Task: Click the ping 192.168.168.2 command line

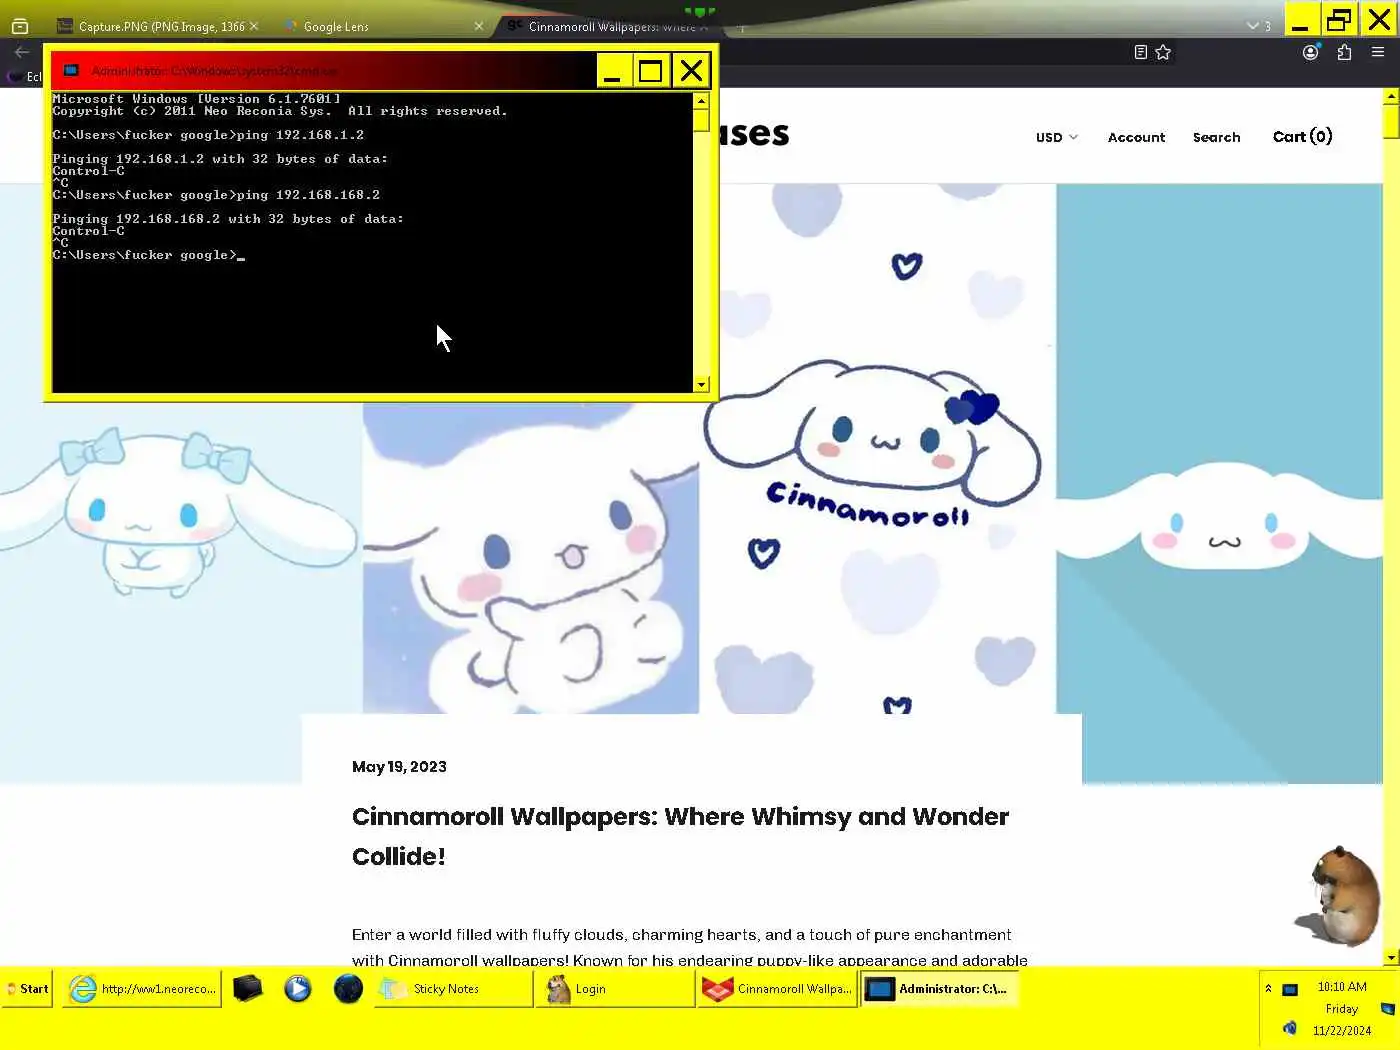Action: pyautogui.click(x=216, y=195)
